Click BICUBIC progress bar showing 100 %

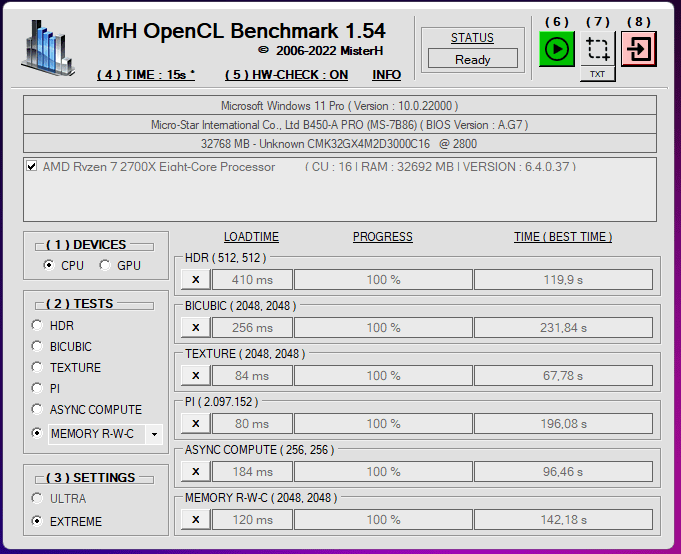383,327
